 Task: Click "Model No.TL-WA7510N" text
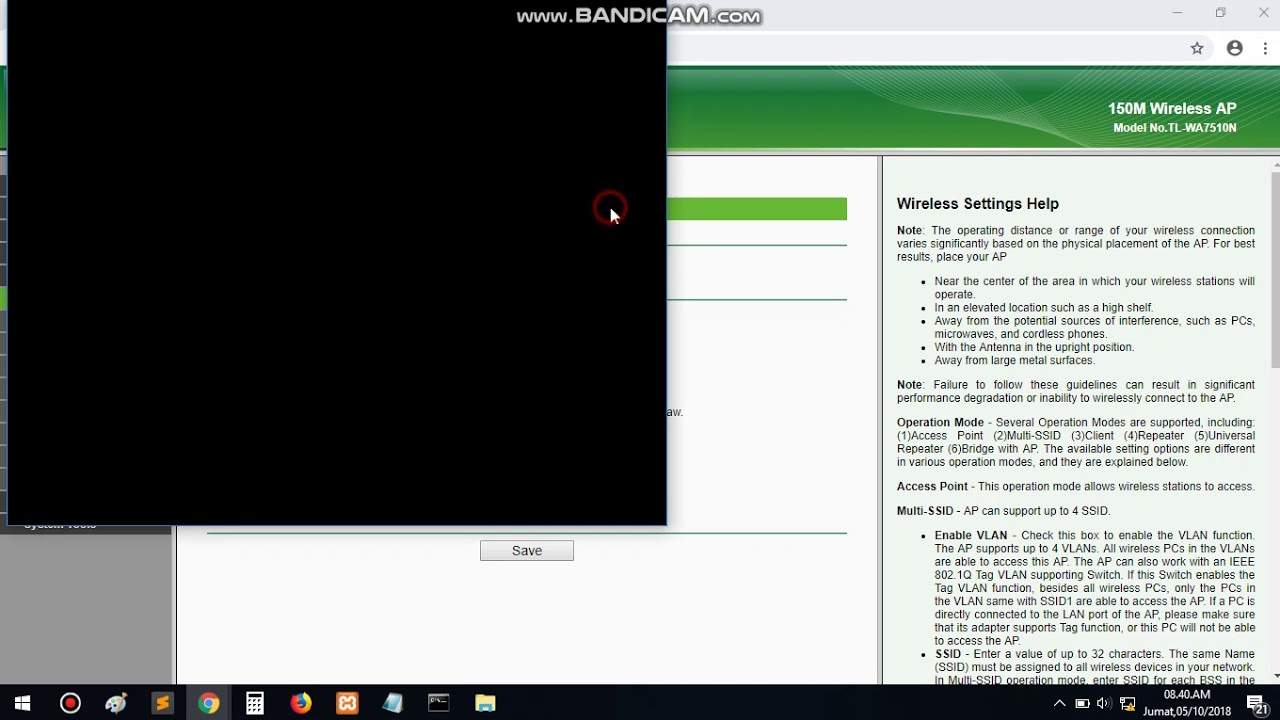[x=1175, y=128]
